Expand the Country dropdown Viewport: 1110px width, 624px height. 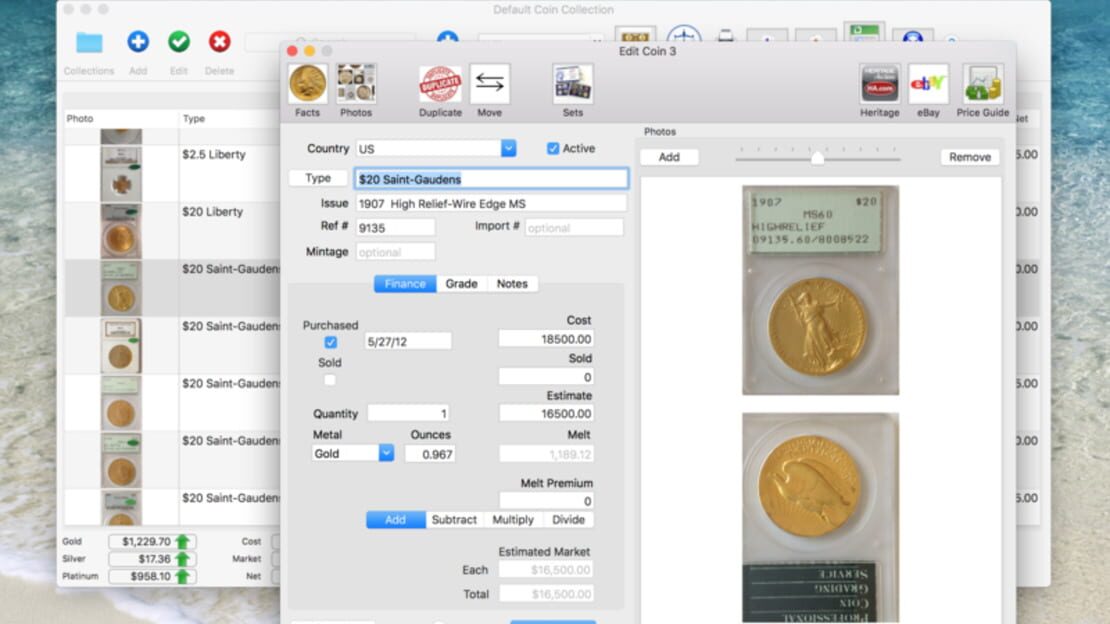pos(508,149)
